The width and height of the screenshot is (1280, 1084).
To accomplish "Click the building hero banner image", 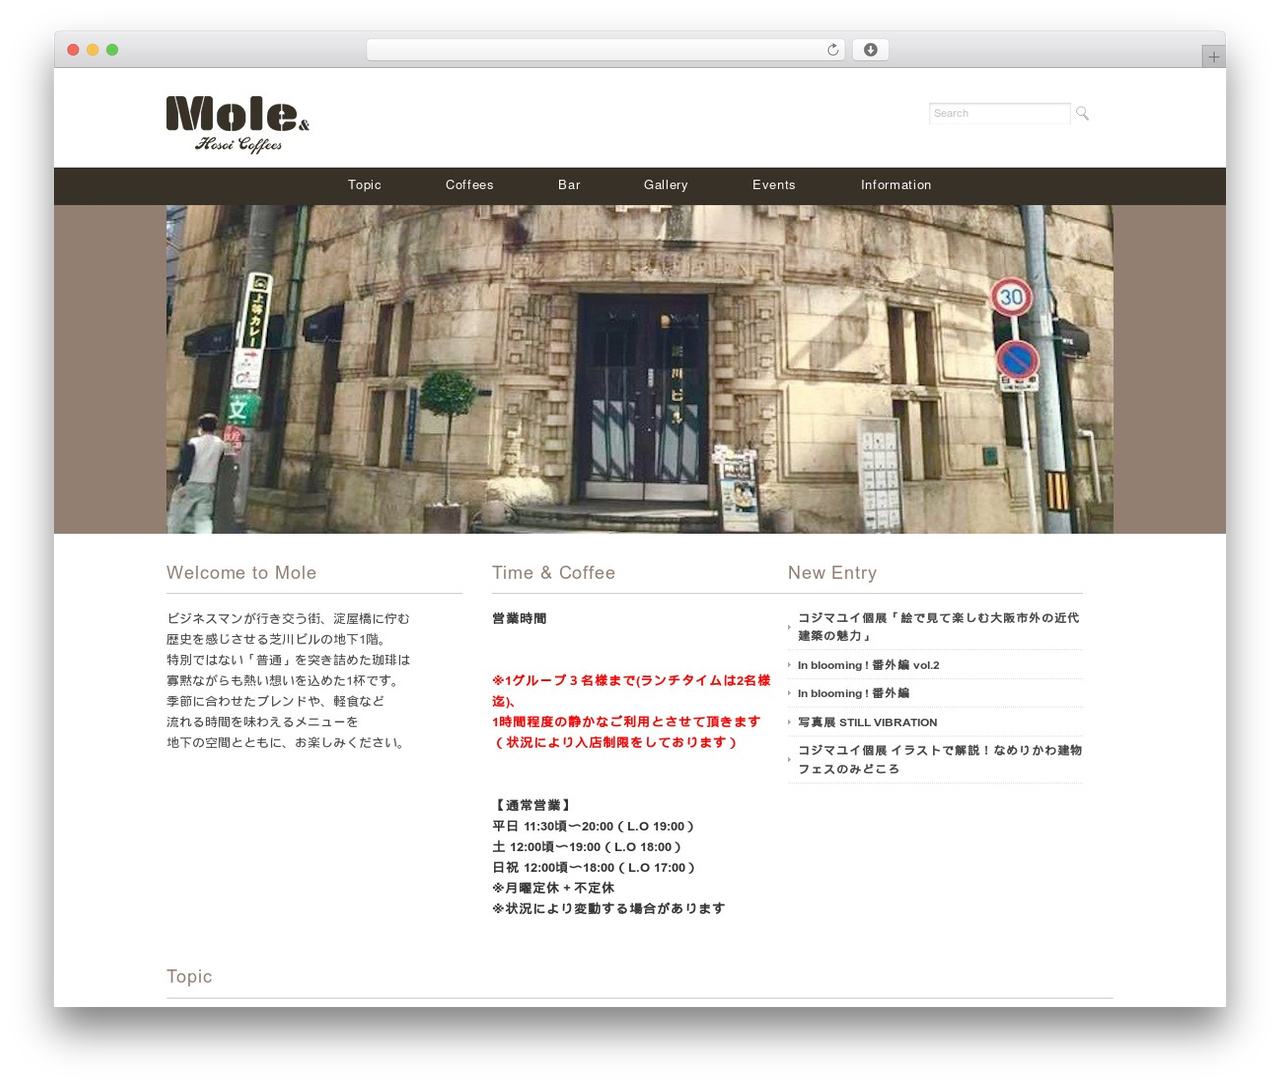I will pyautogui.click(x=639, y=369).
